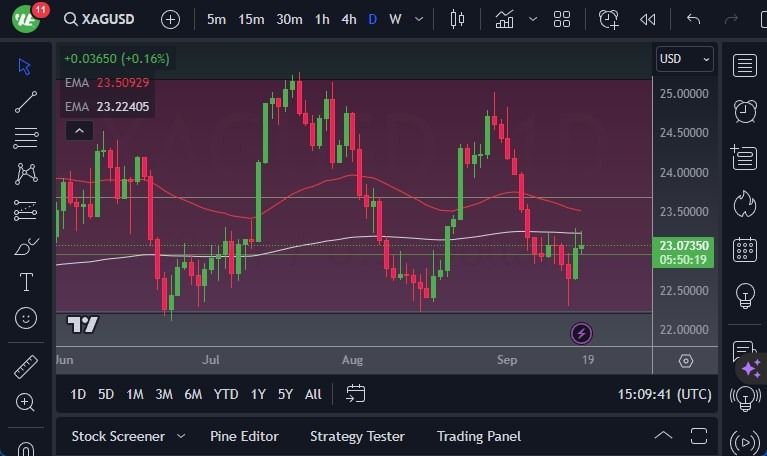Expand the Stock Screener dropdown arrow
Image resolution: width=767 pixels, height=456 pixels.
tap(181, 436)
